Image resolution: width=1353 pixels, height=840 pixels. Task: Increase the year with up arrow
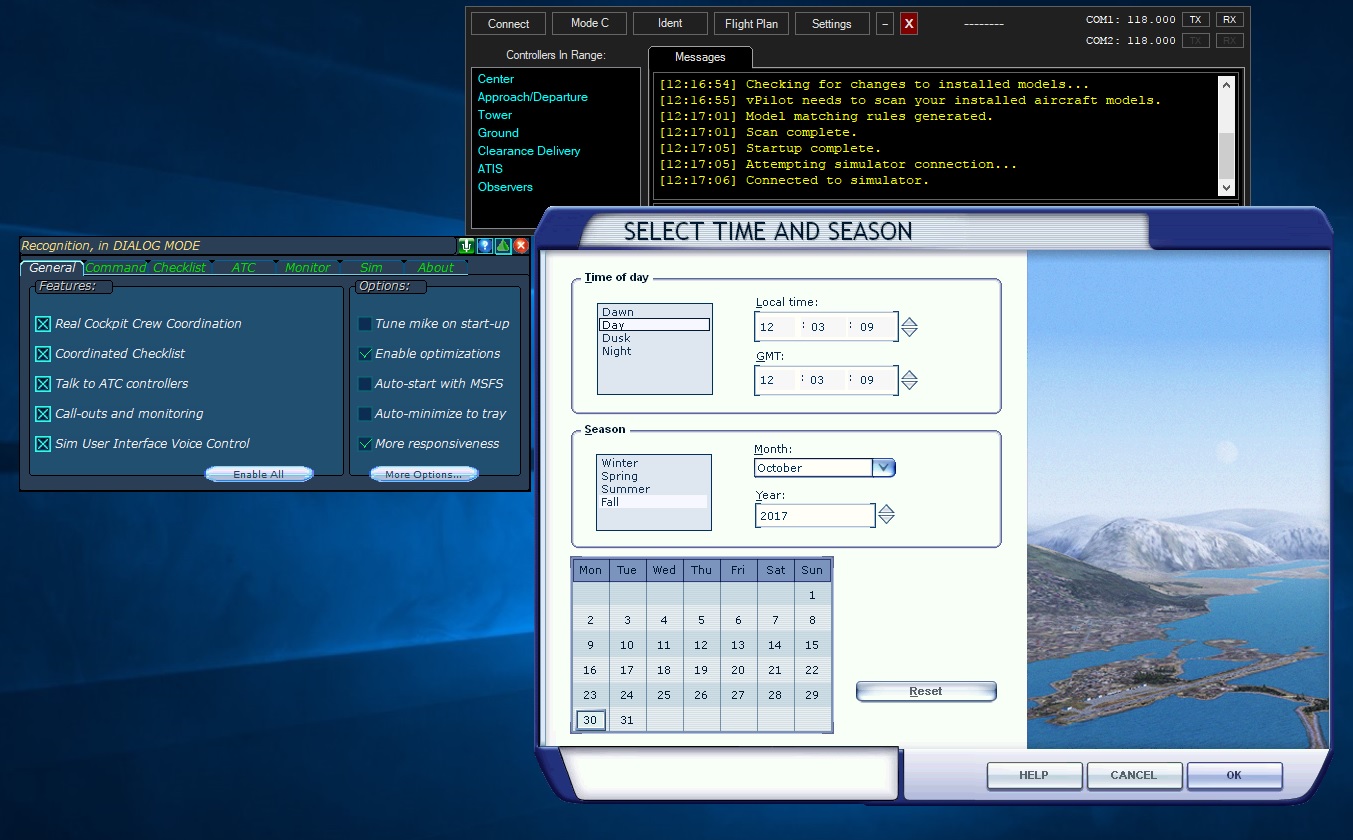[x=886, y=509]
